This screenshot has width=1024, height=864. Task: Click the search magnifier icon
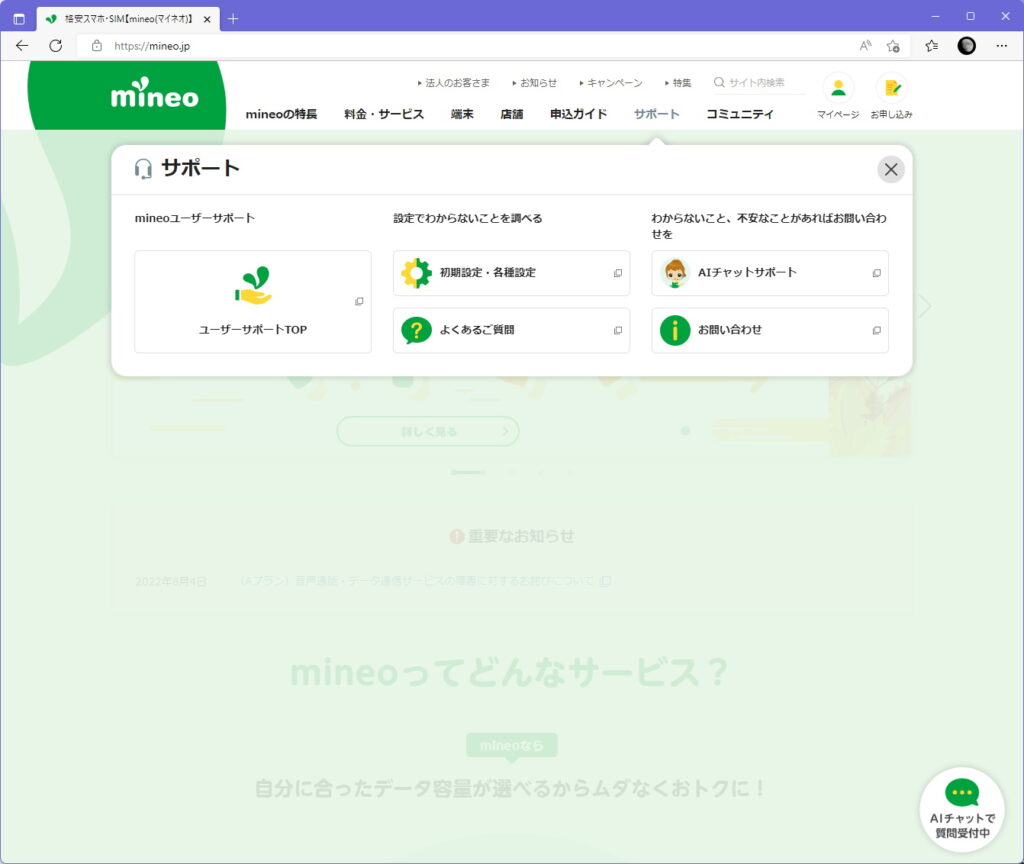tap(719, 82)
